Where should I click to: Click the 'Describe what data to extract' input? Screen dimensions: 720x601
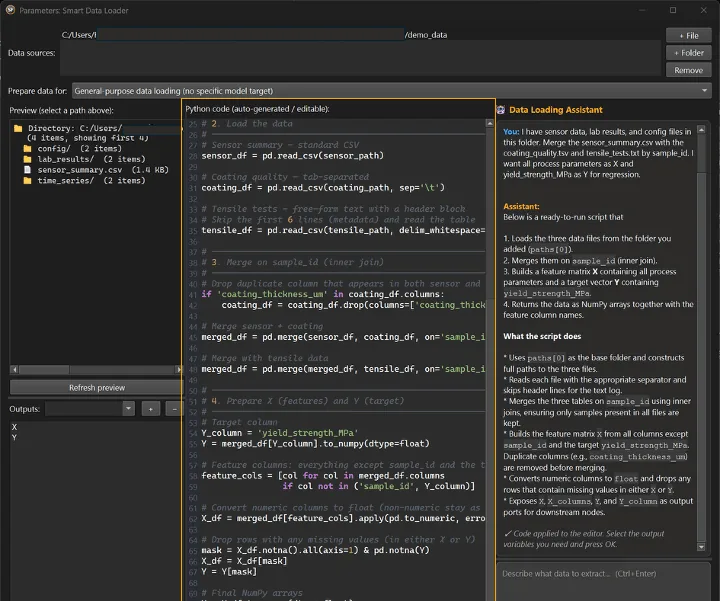point(603,581)
